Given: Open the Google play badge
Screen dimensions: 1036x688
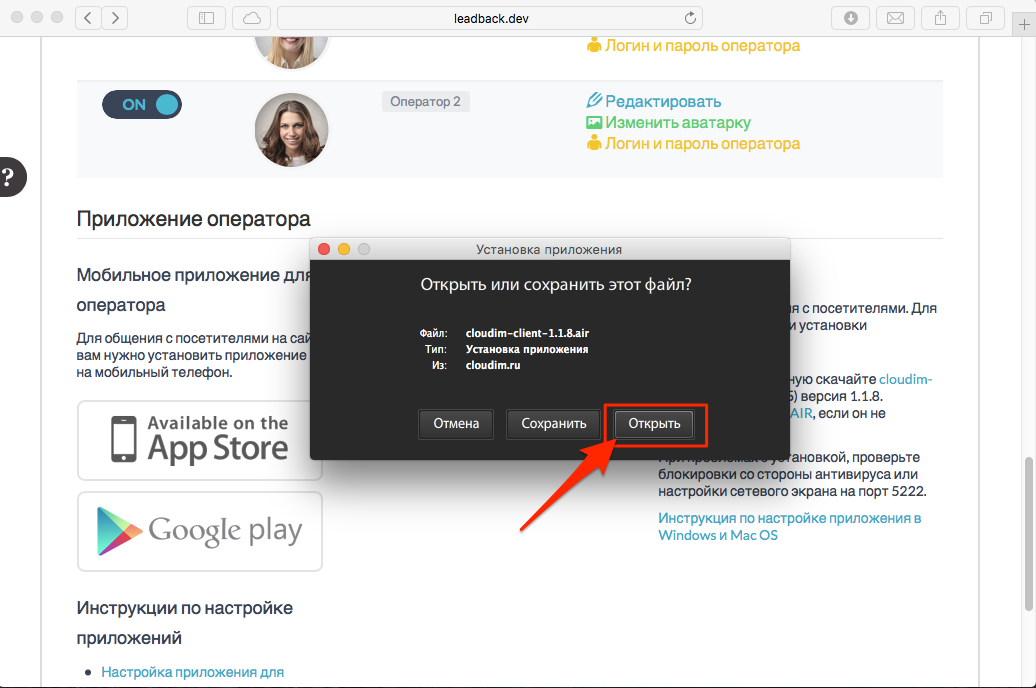Looking at the screenshot, I should coord(200,530).
